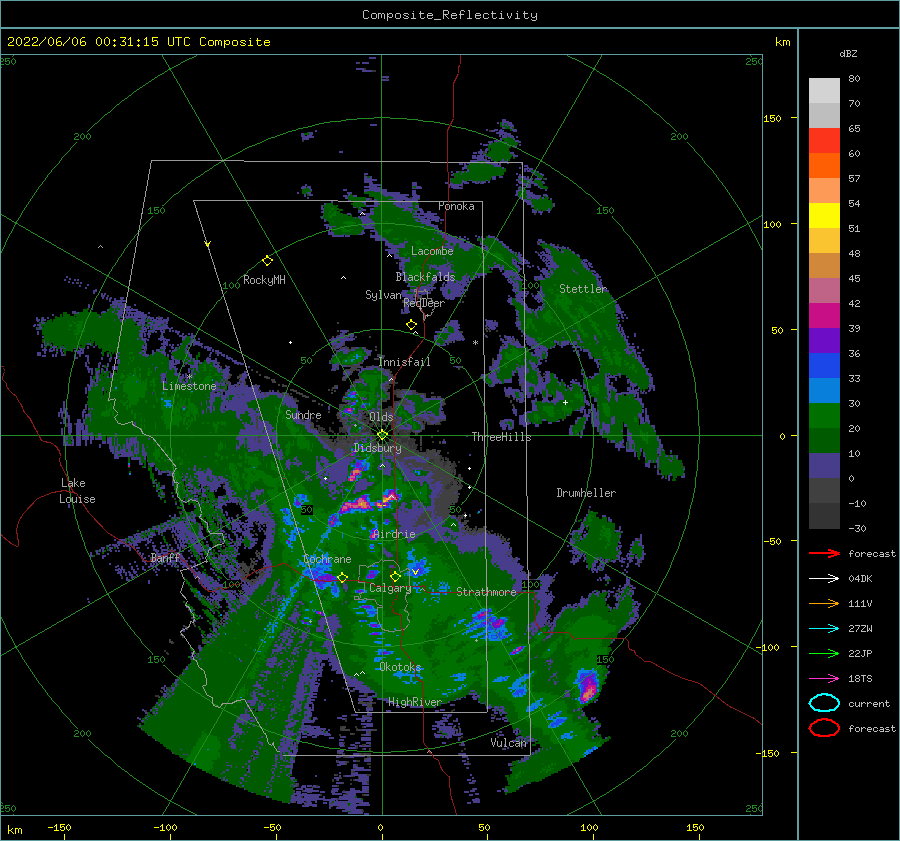Click yellow arrowhead marker northwest of RockyMH
Viewport: 900px width, 841px height.
point(208,244)
